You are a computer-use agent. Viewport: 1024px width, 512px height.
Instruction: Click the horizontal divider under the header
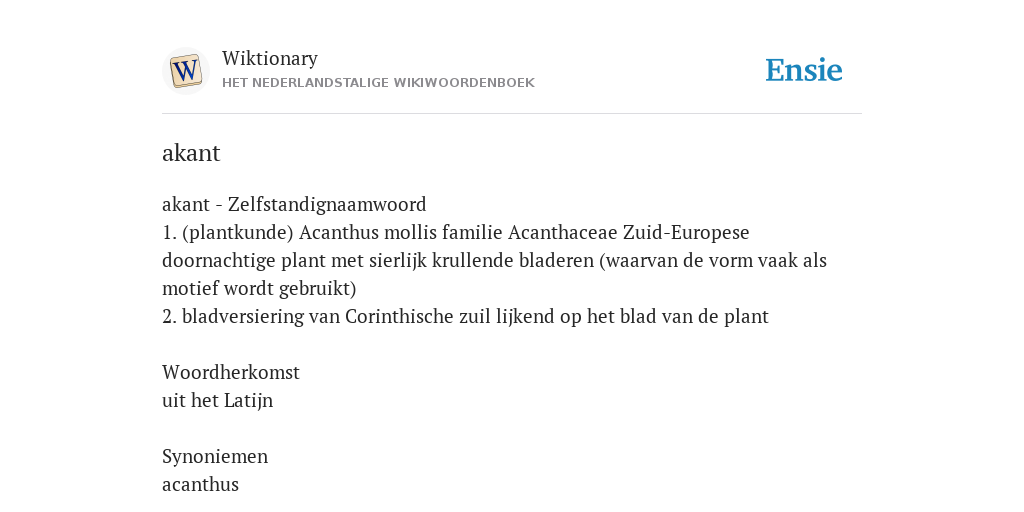click(512, 114)
